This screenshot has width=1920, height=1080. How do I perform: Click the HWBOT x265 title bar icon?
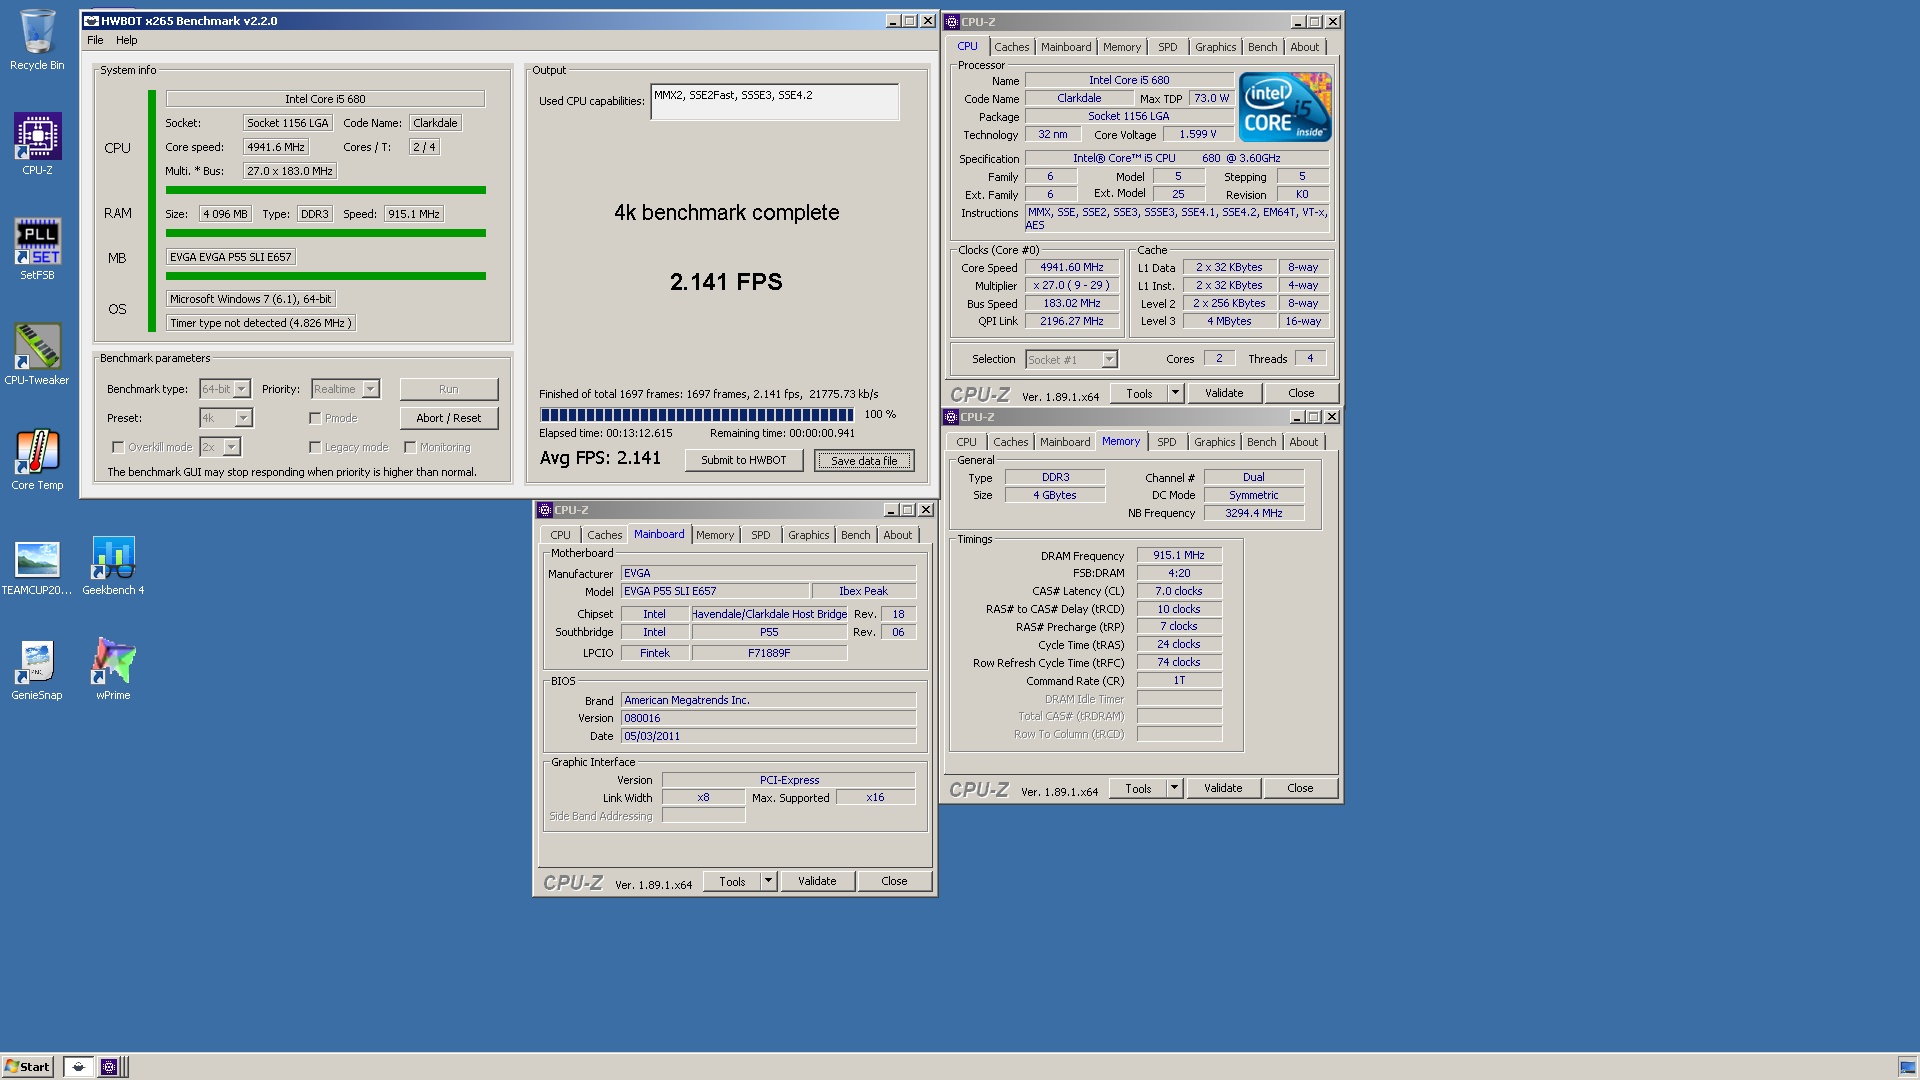(91, 21)
